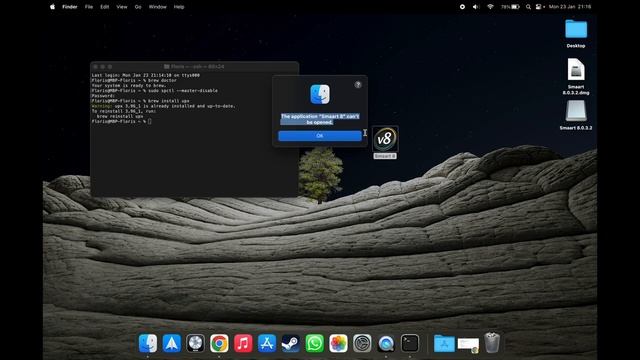
Task: Launch the Music app in the Dock
Action: coord(243,343)
